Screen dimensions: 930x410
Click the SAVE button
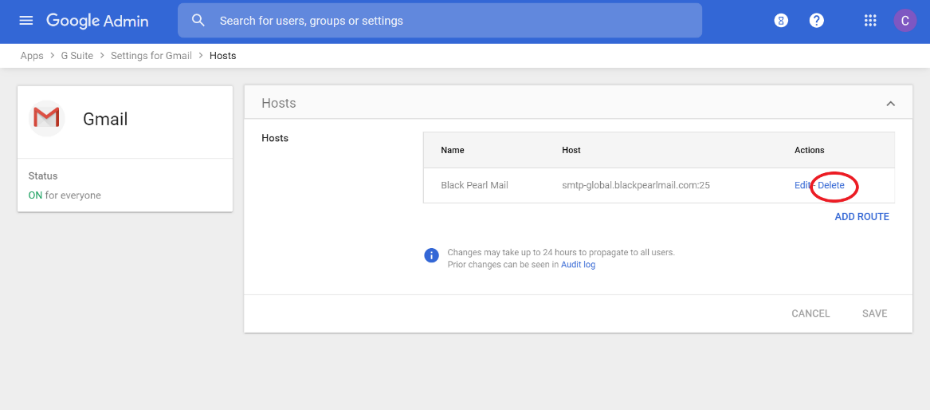(x=875, y=313)
